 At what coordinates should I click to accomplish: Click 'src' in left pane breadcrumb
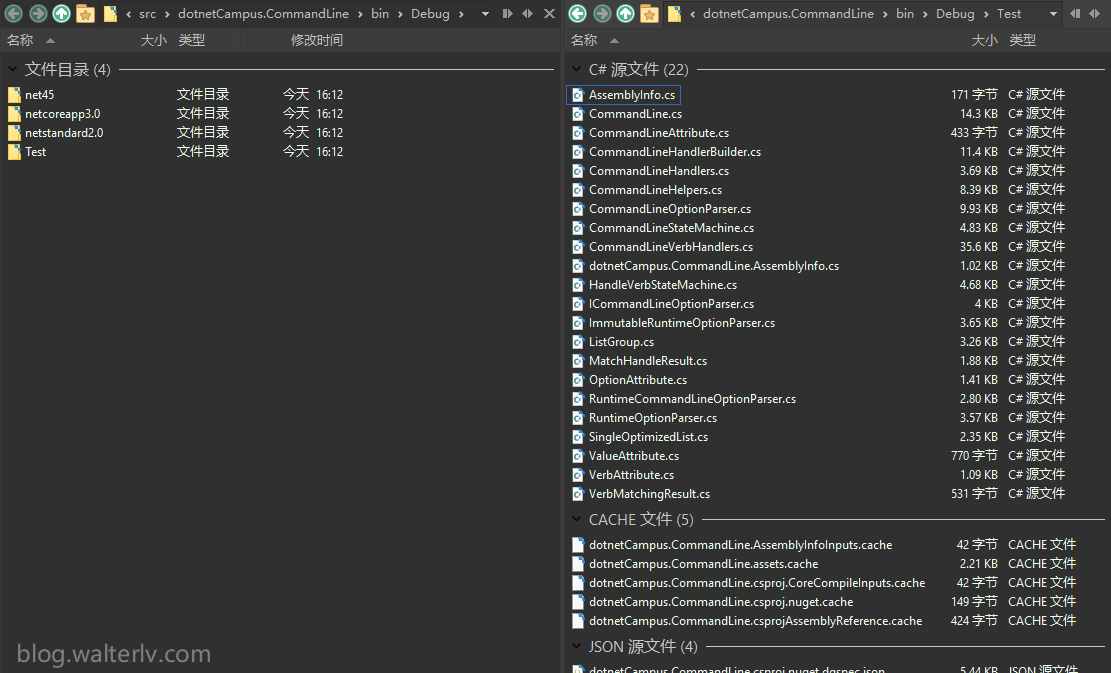click(x=147, y=14)
